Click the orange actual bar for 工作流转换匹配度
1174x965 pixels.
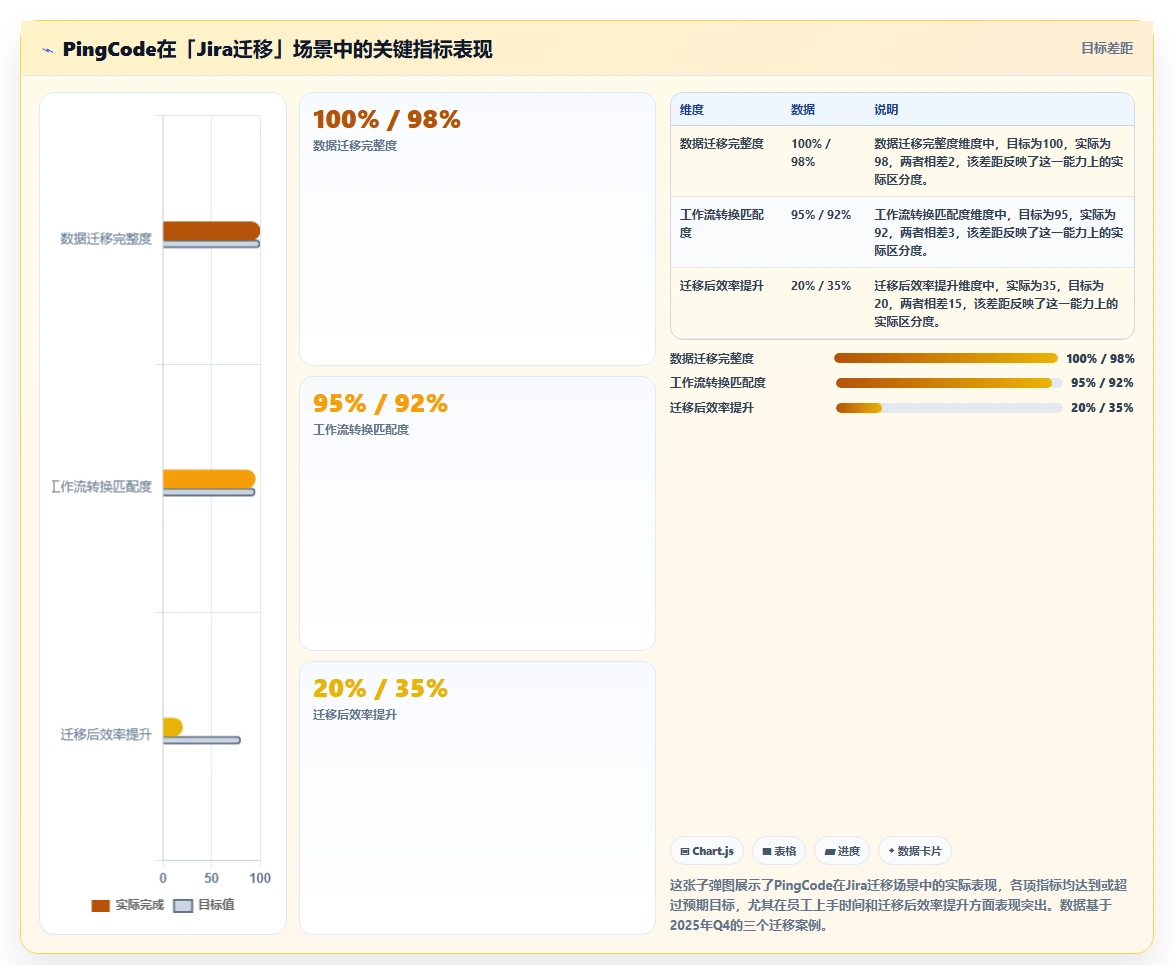pos(209,479)
